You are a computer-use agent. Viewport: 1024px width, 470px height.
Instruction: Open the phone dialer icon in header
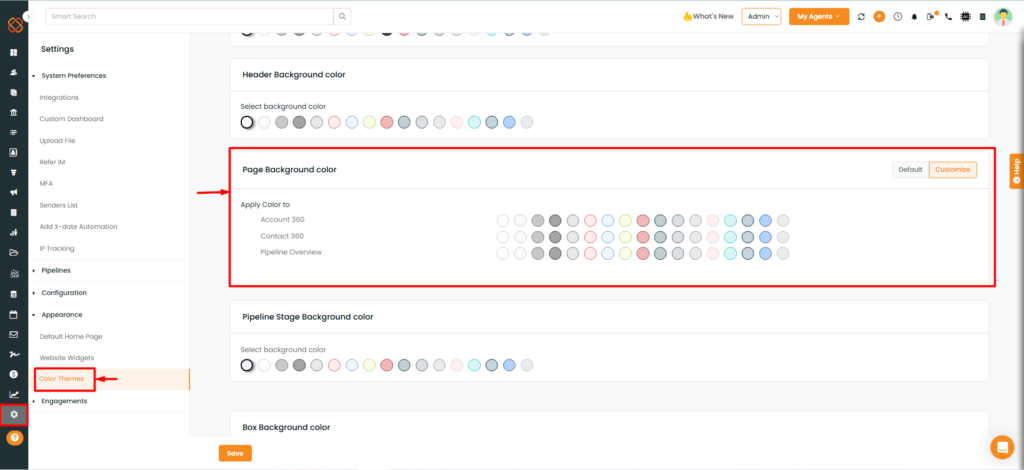[x=948, y=16]
